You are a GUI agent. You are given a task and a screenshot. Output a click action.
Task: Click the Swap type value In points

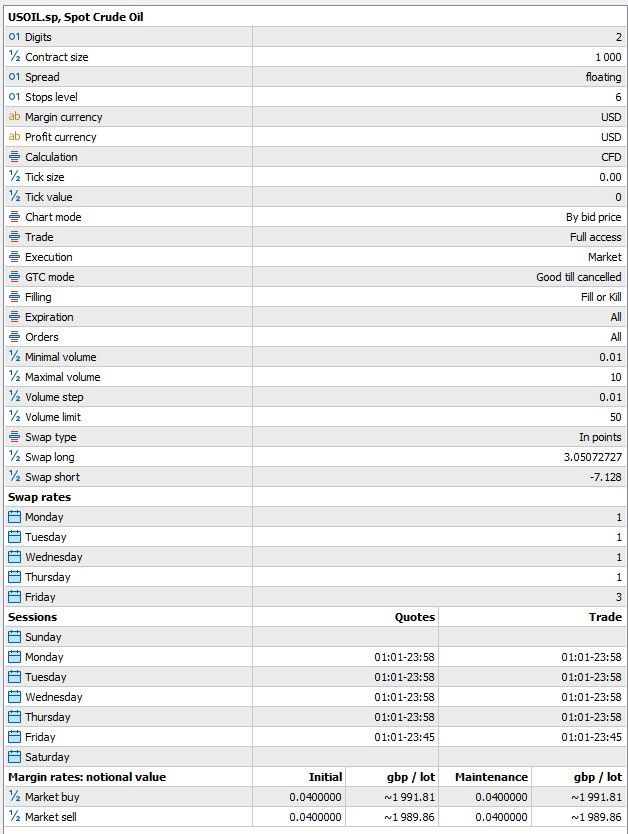tap(600, 437)
